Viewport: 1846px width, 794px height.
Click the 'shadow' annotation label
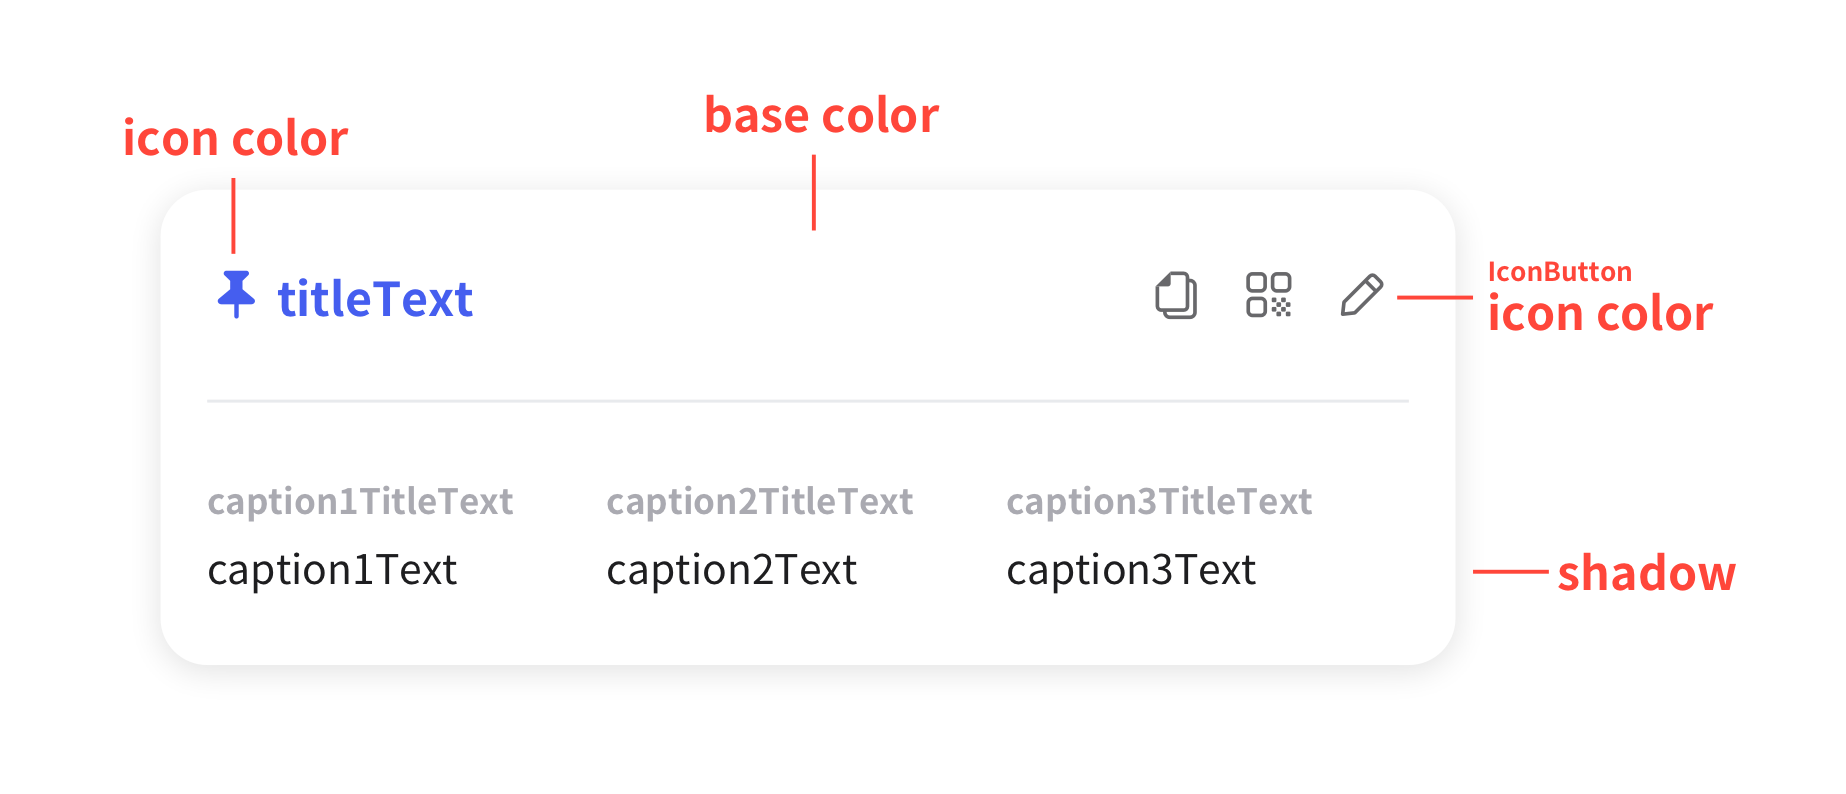click(x=1647, y=573)
